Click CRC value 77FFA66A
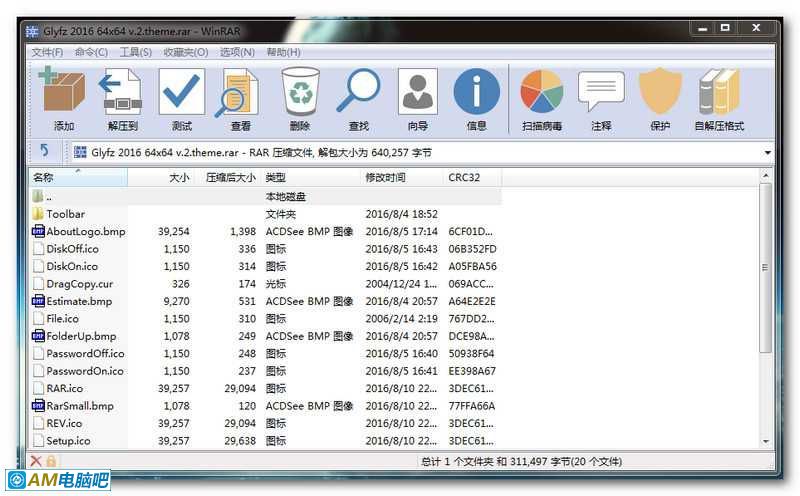800x496 pixels. click(x=471, y=406)
